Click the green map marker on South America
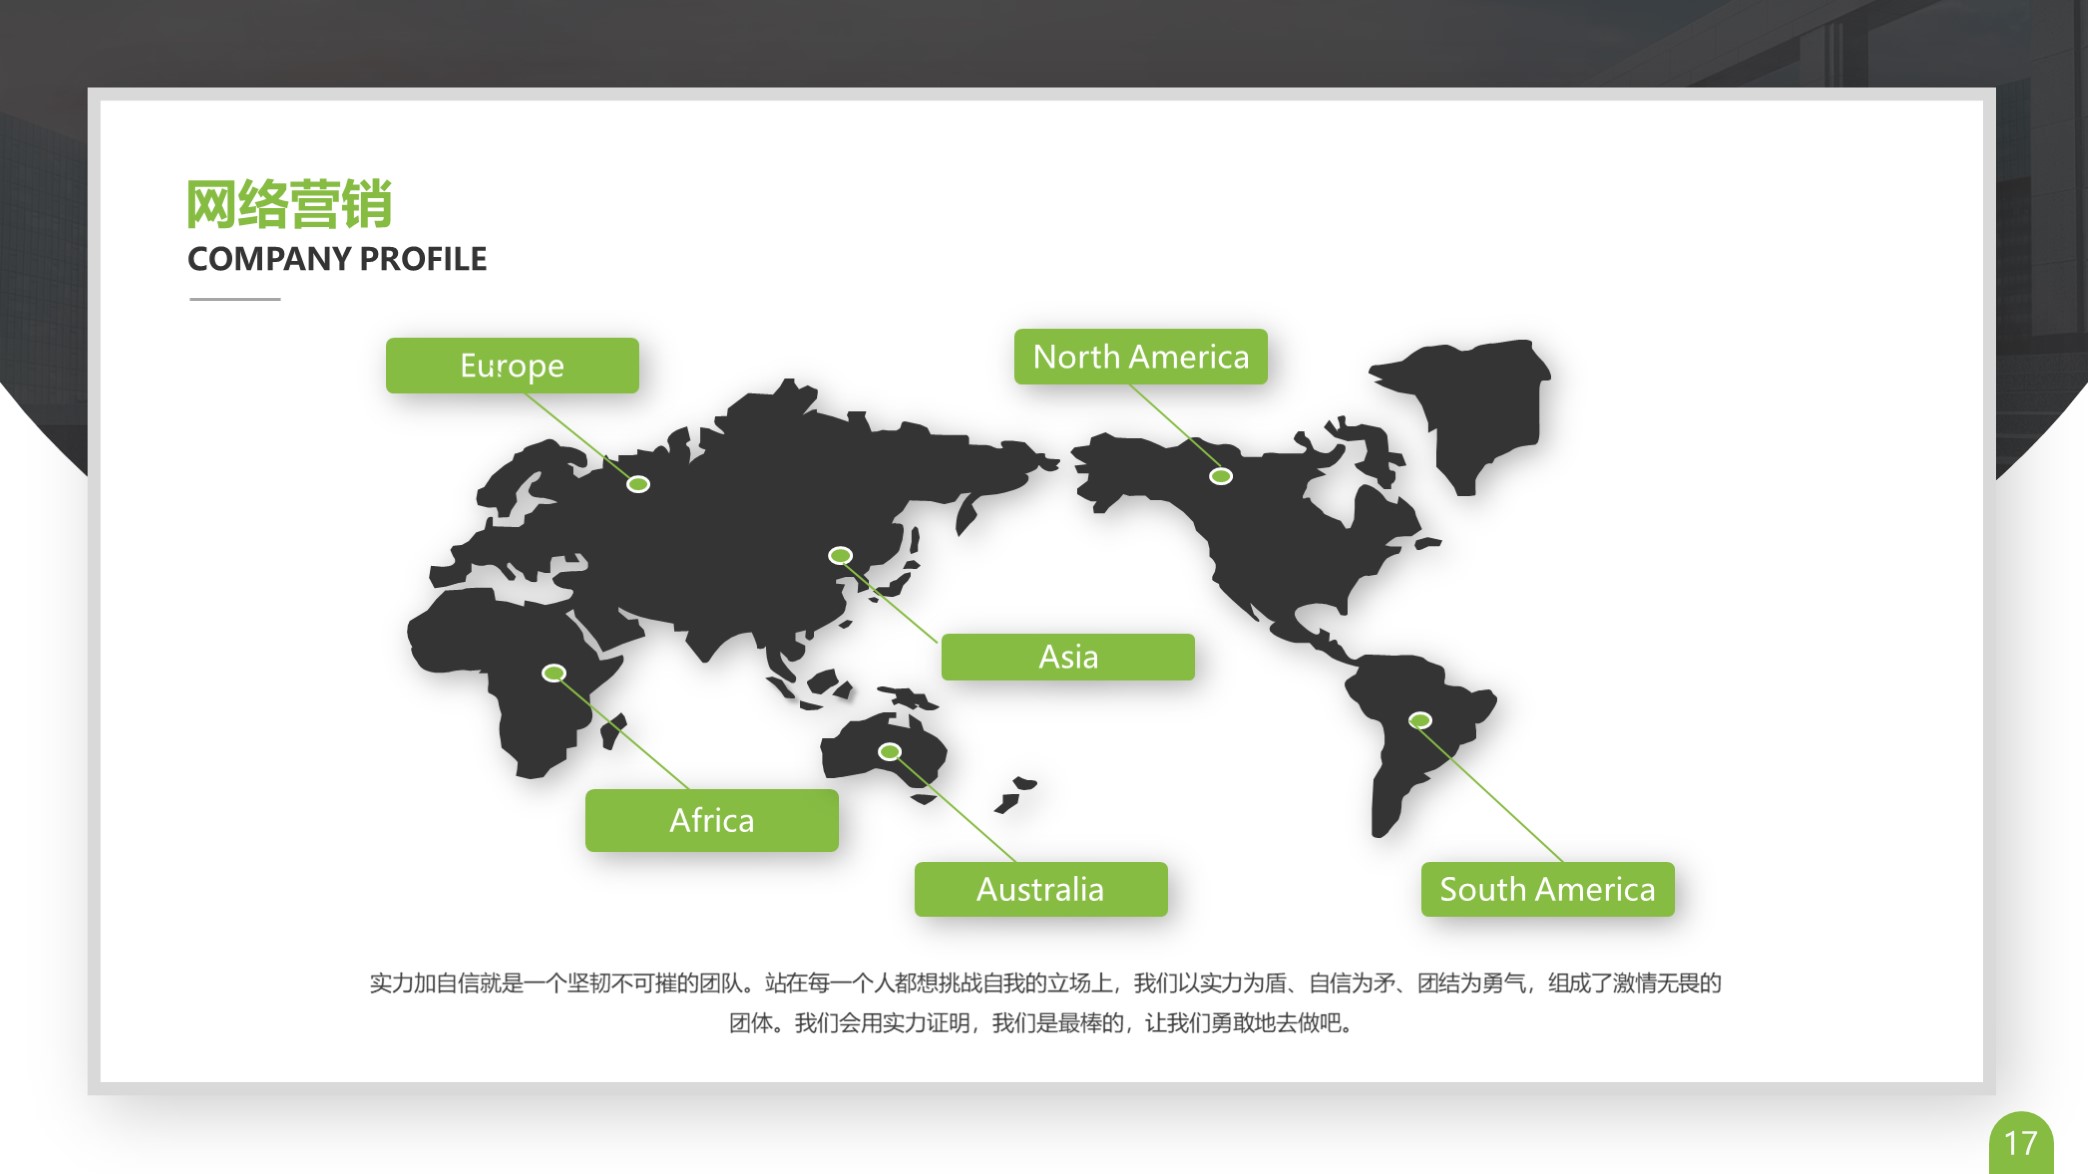The width and height of the screenshot is (2088, 1174). (1420, 718)
